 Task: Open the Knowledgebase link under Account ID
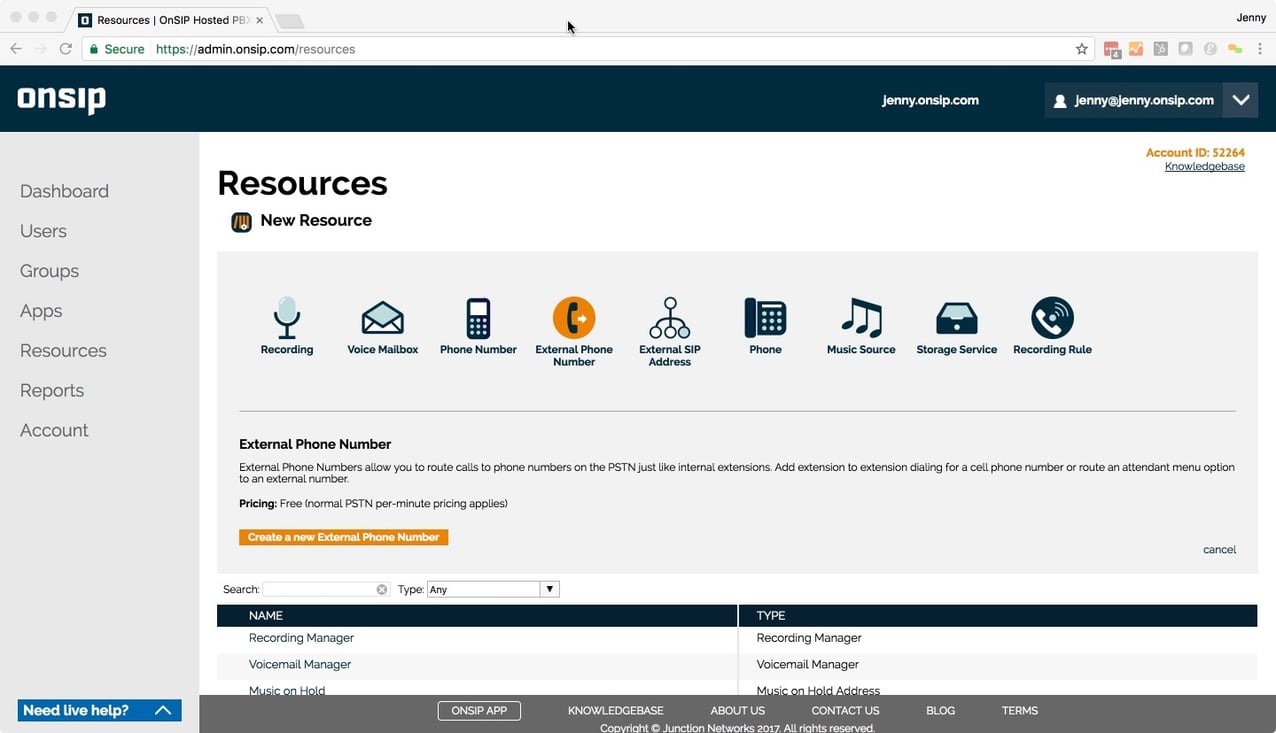click(x=1204, y=167)
